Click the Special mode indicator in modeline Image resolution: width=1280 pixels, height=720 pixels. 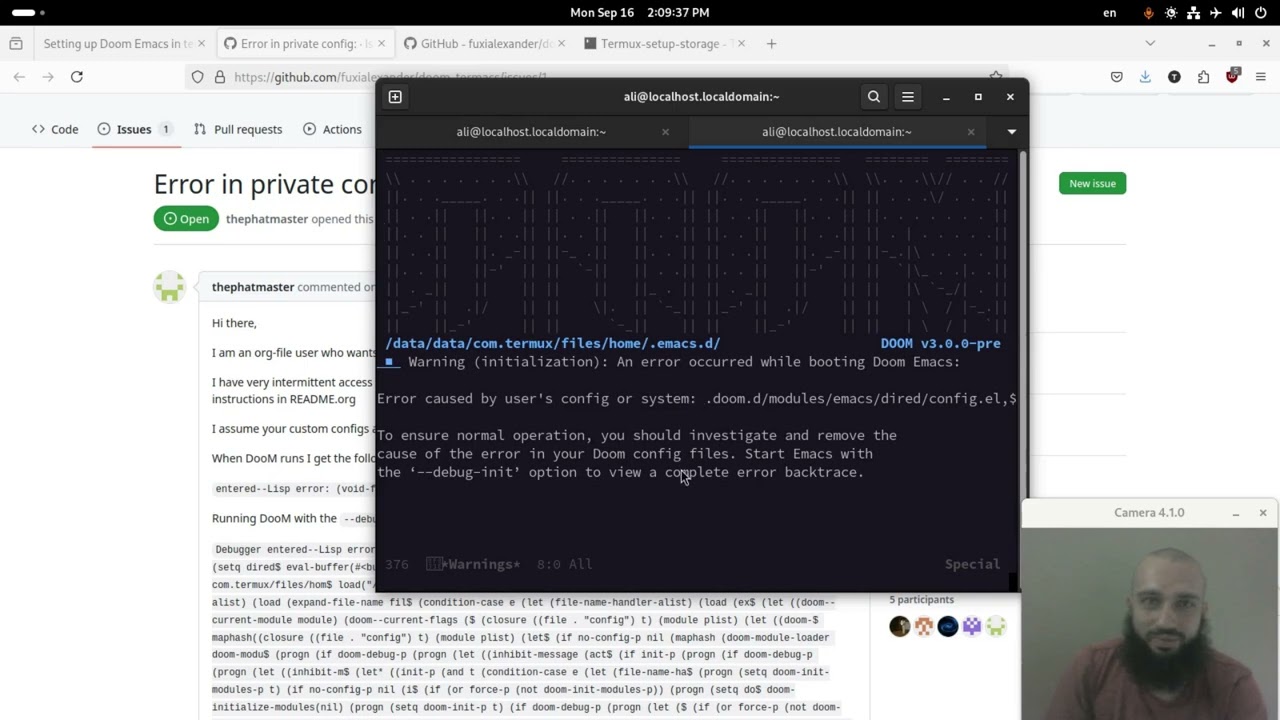[972, 564]
